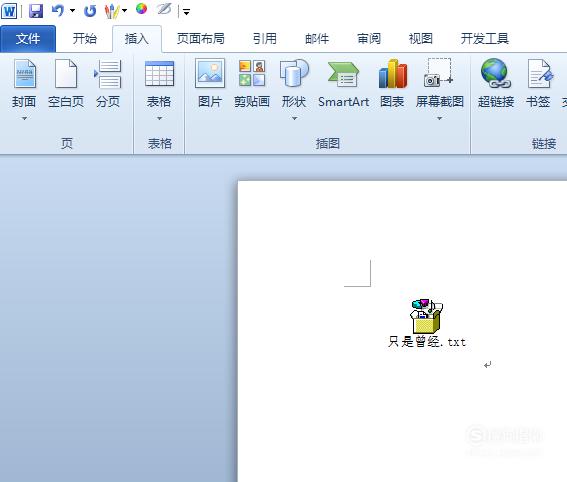Insert a chart with 图表 icon

pyautogui.click(x=393, y=73)
